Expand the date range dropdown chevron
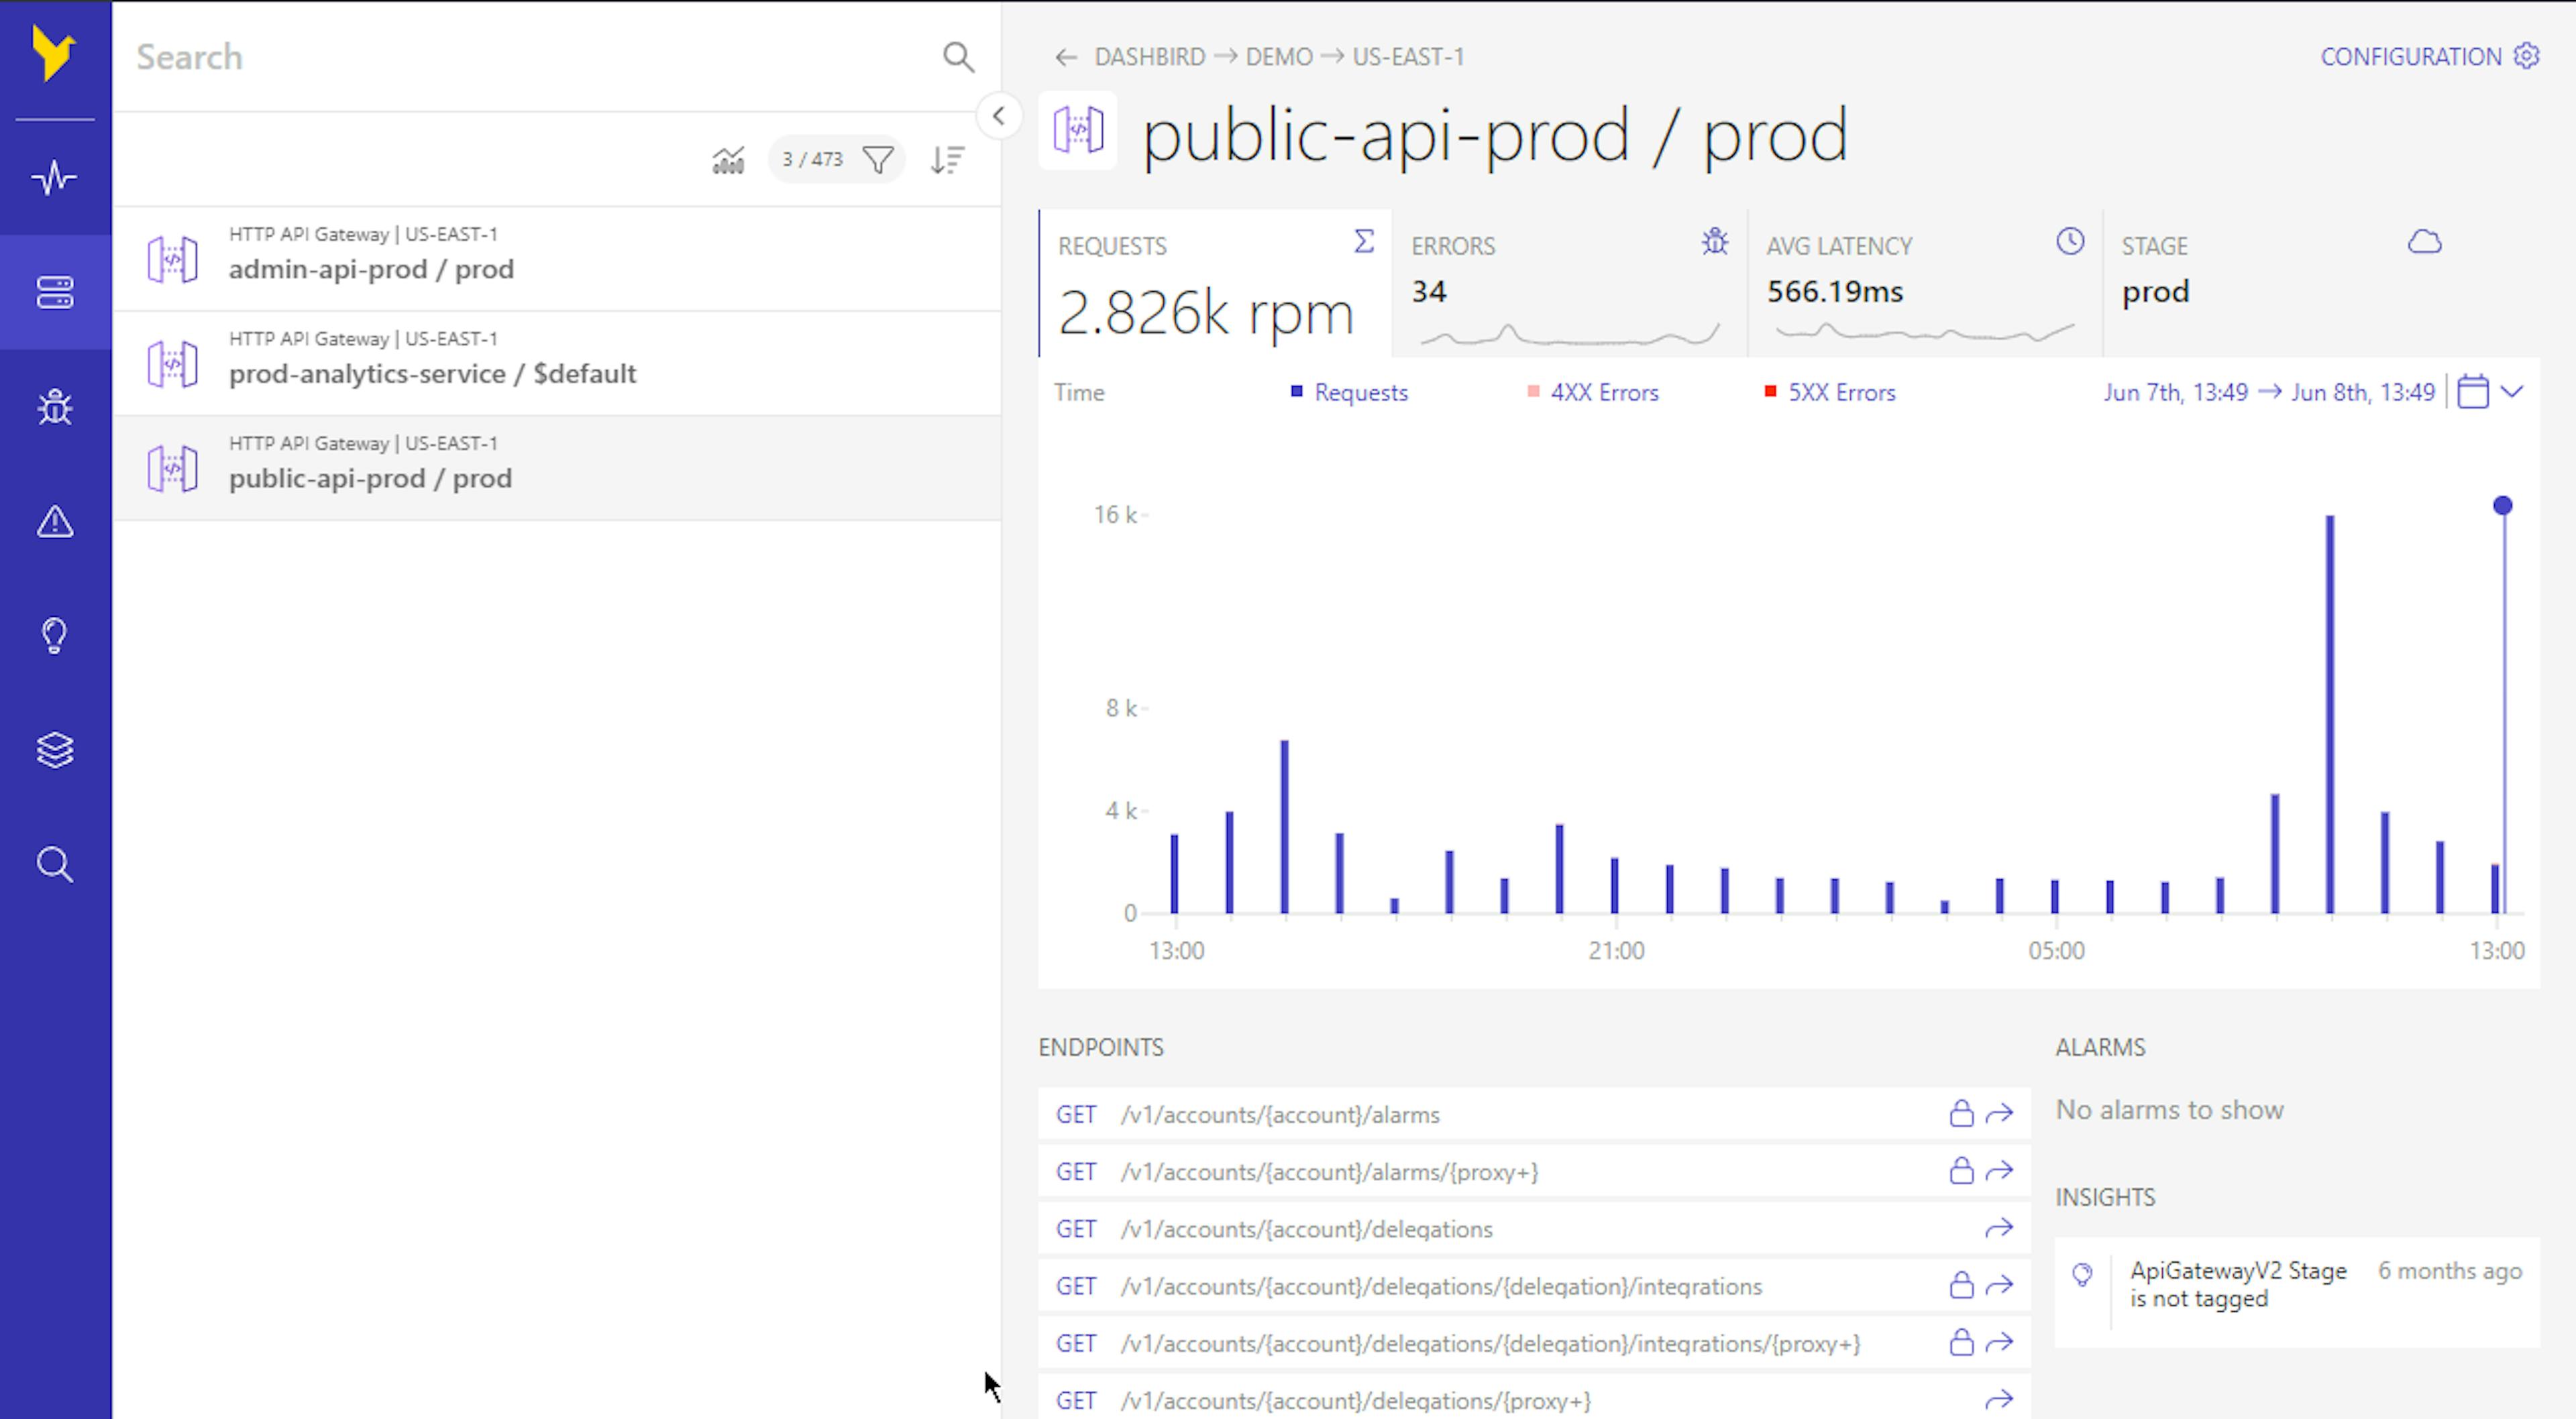This screenshot has width=2576, height=1419. click(2512, 391)
